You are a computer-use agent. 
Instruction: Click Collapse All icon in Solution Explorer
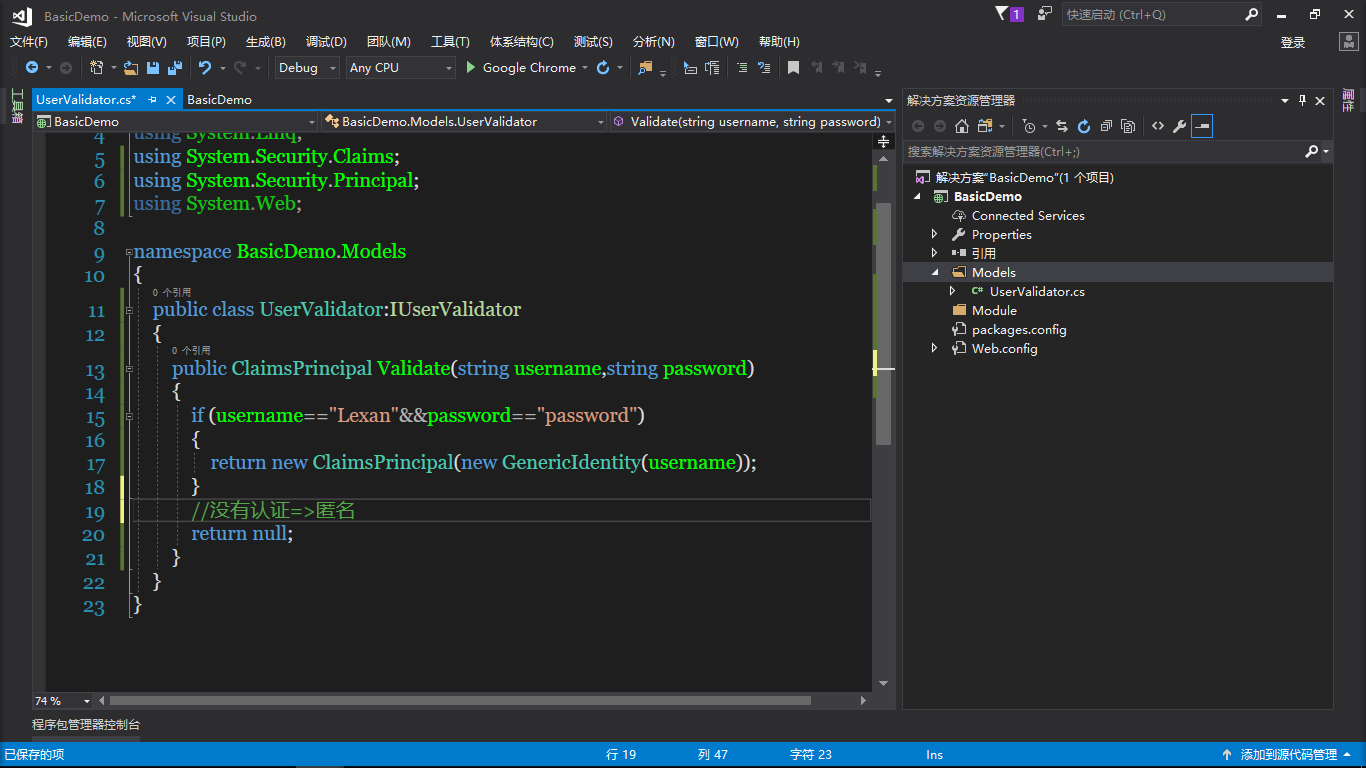[x=1106, y=126]
